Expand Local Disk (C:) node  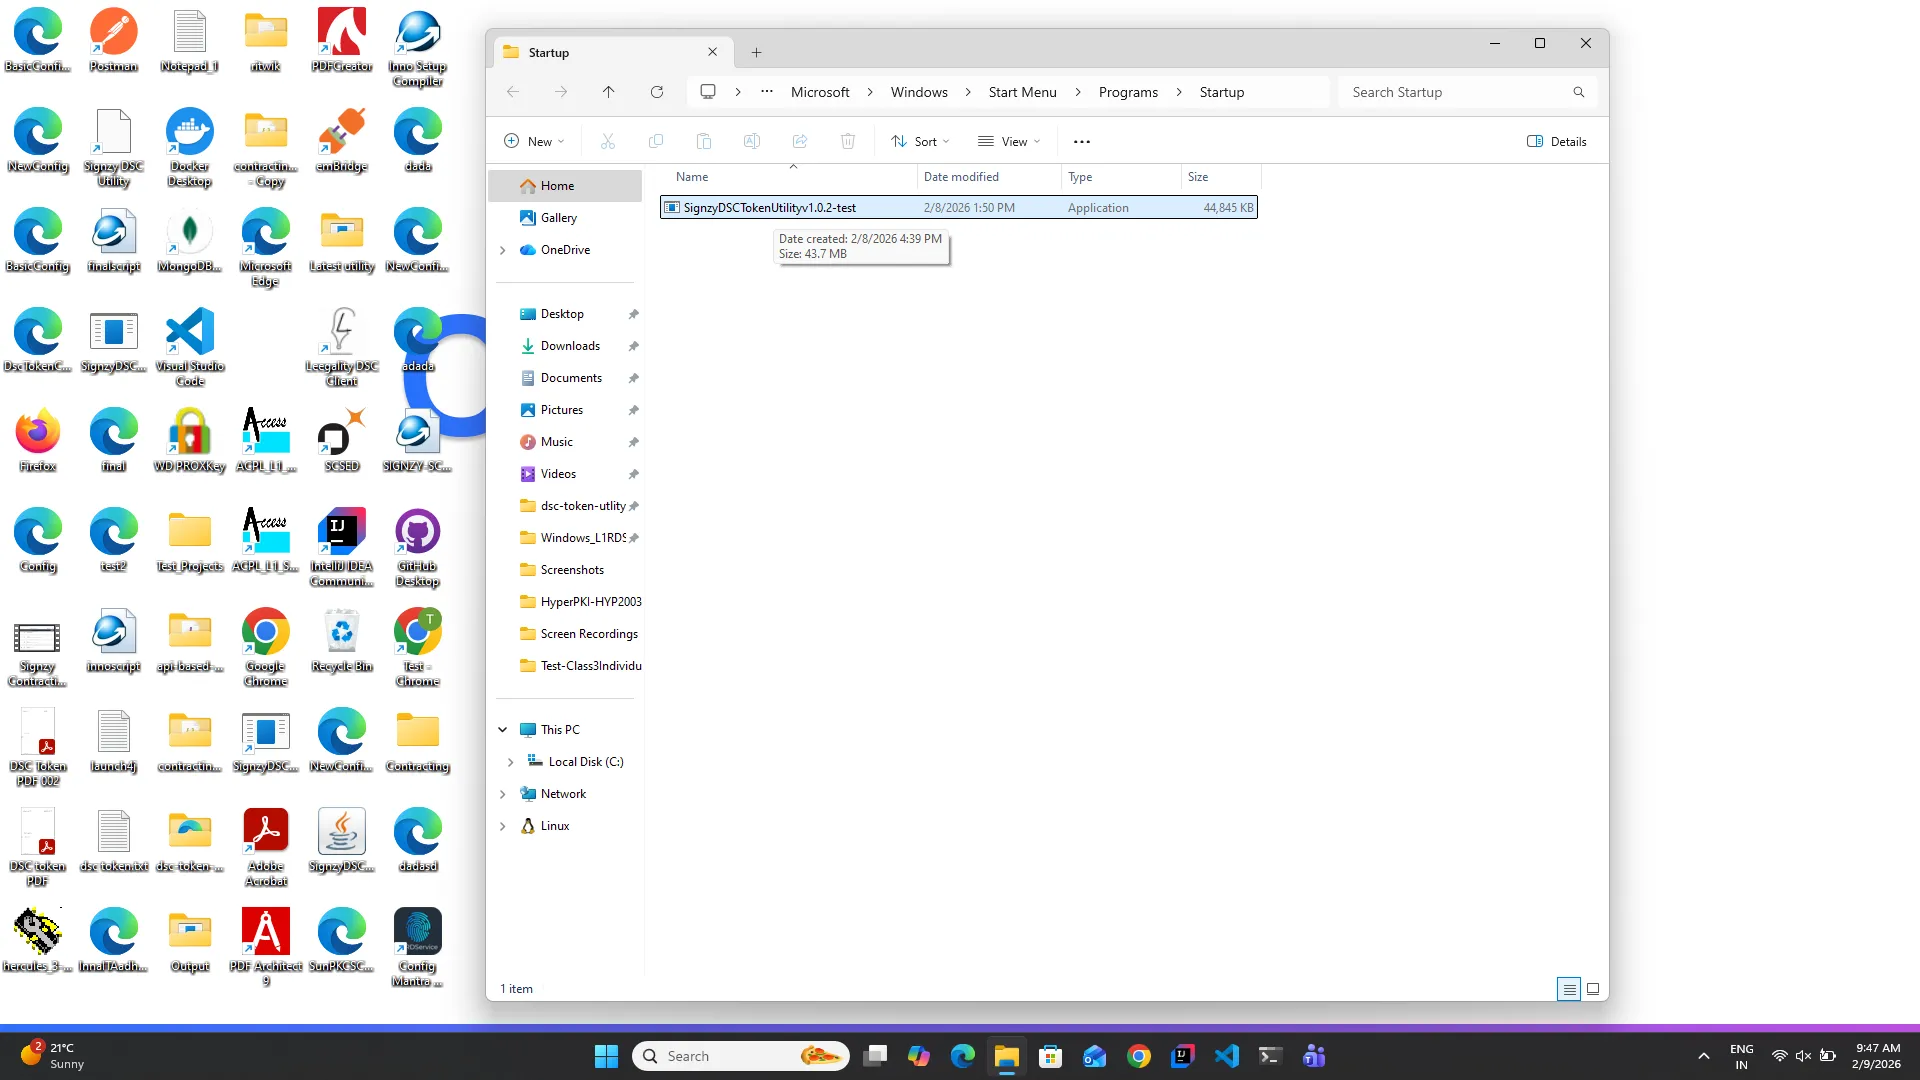[510, 762]
